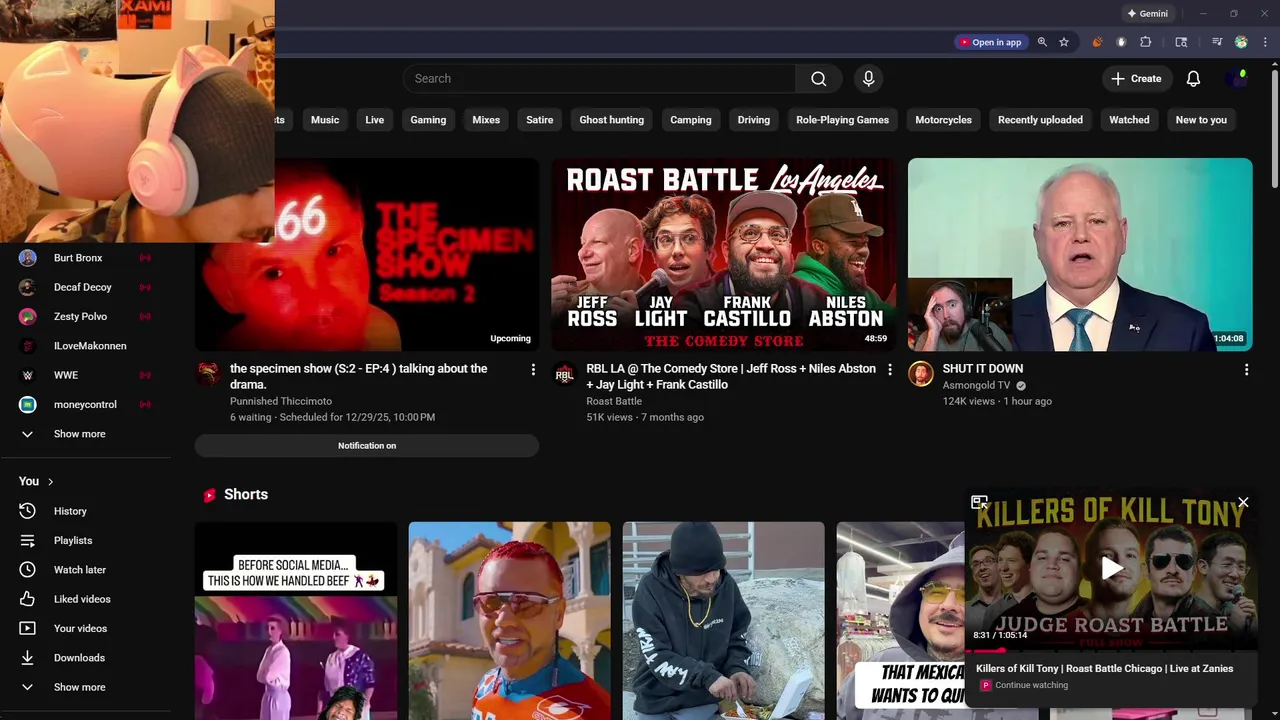The height and width of the screenshot is (720, 1280).
Task: Select the Ghost hunting filter chip
Action: point(612,120)
